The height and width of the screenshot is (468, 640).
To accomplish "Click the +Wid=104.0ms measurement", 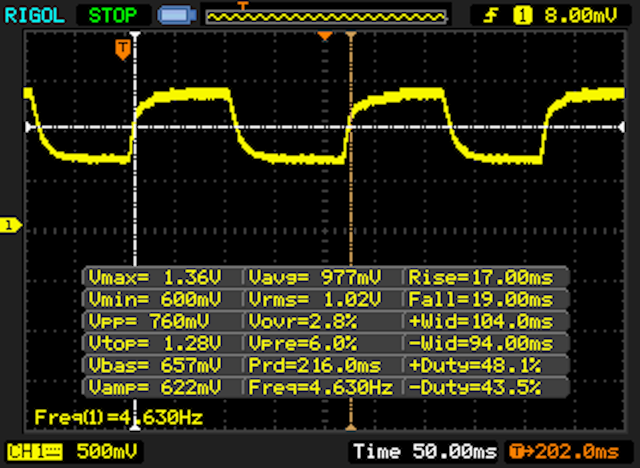I will click(x=481, y=322).
